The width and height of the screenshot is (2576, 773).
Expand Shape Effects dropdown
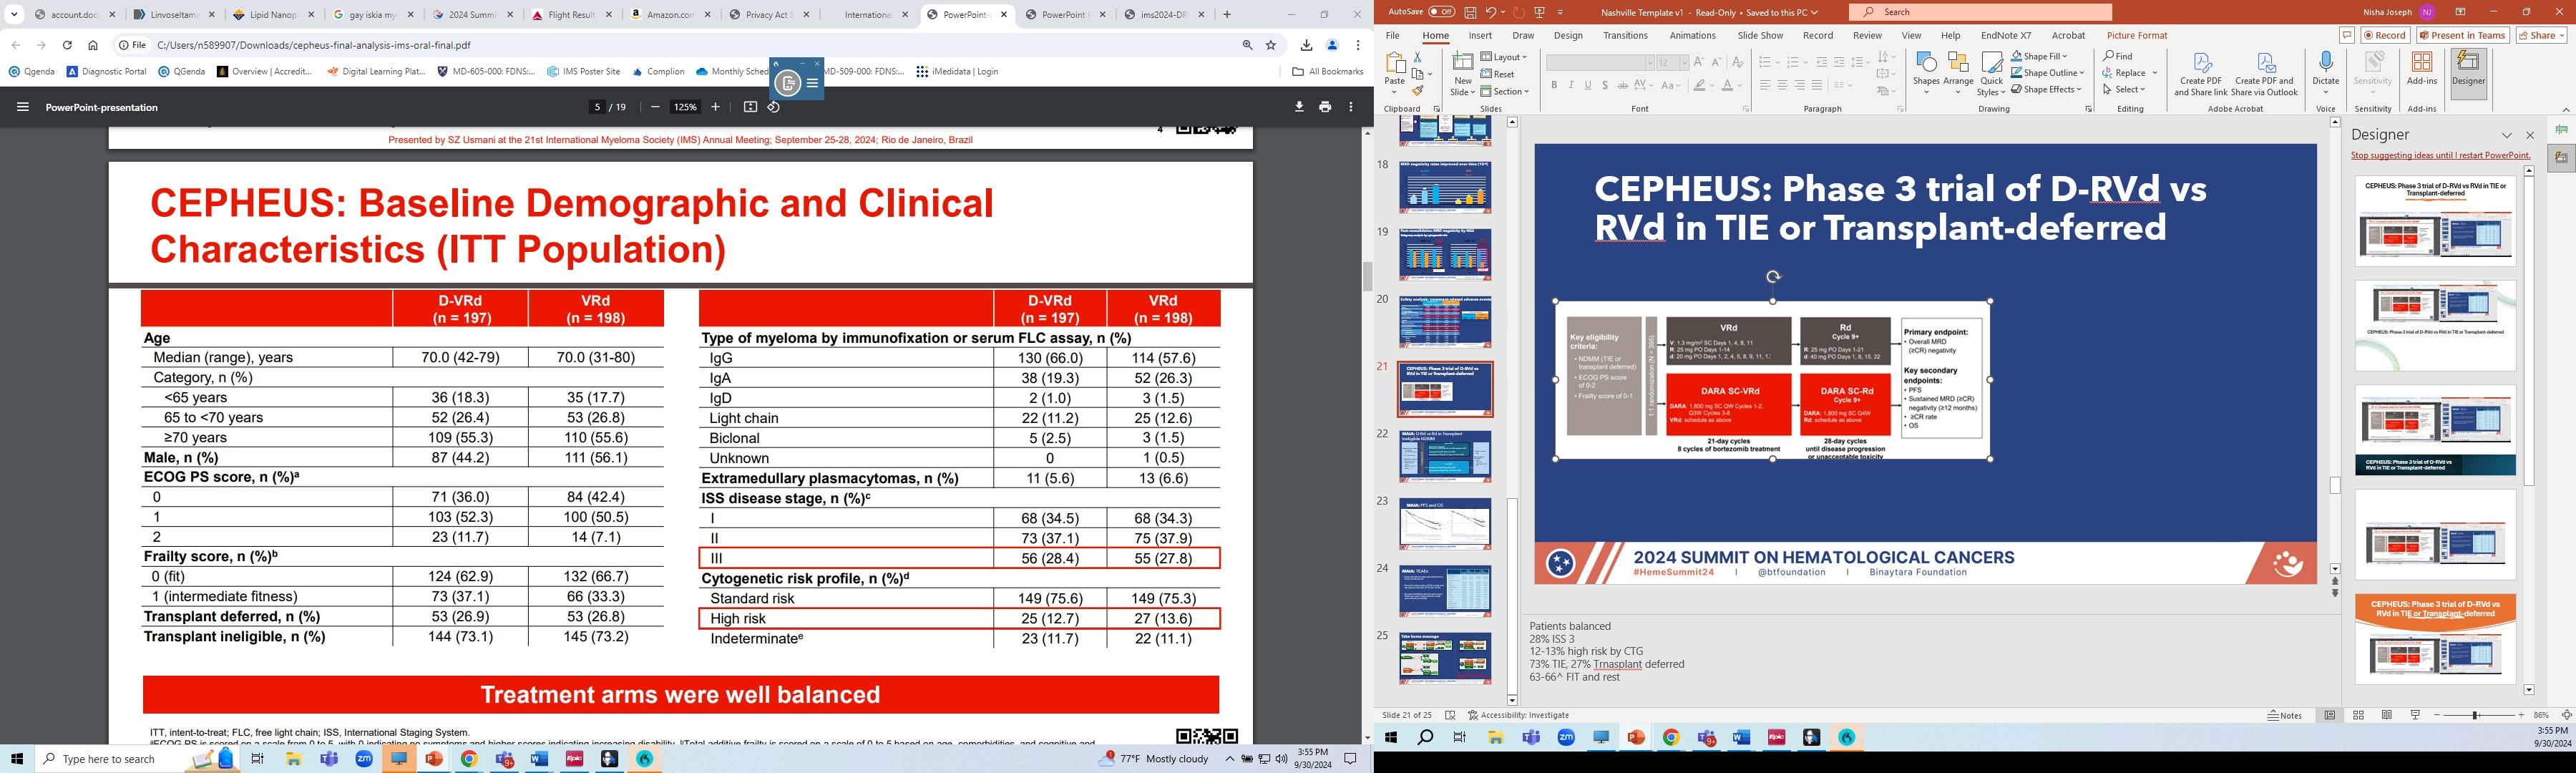pos(2046,89)
